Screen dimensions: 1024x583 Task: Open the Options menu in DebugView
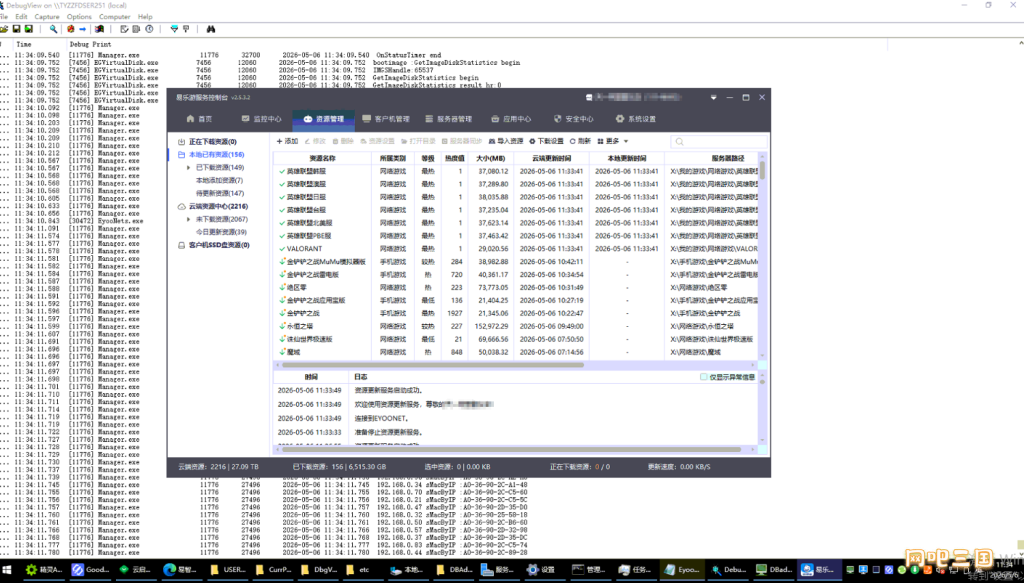click(79, 16)
